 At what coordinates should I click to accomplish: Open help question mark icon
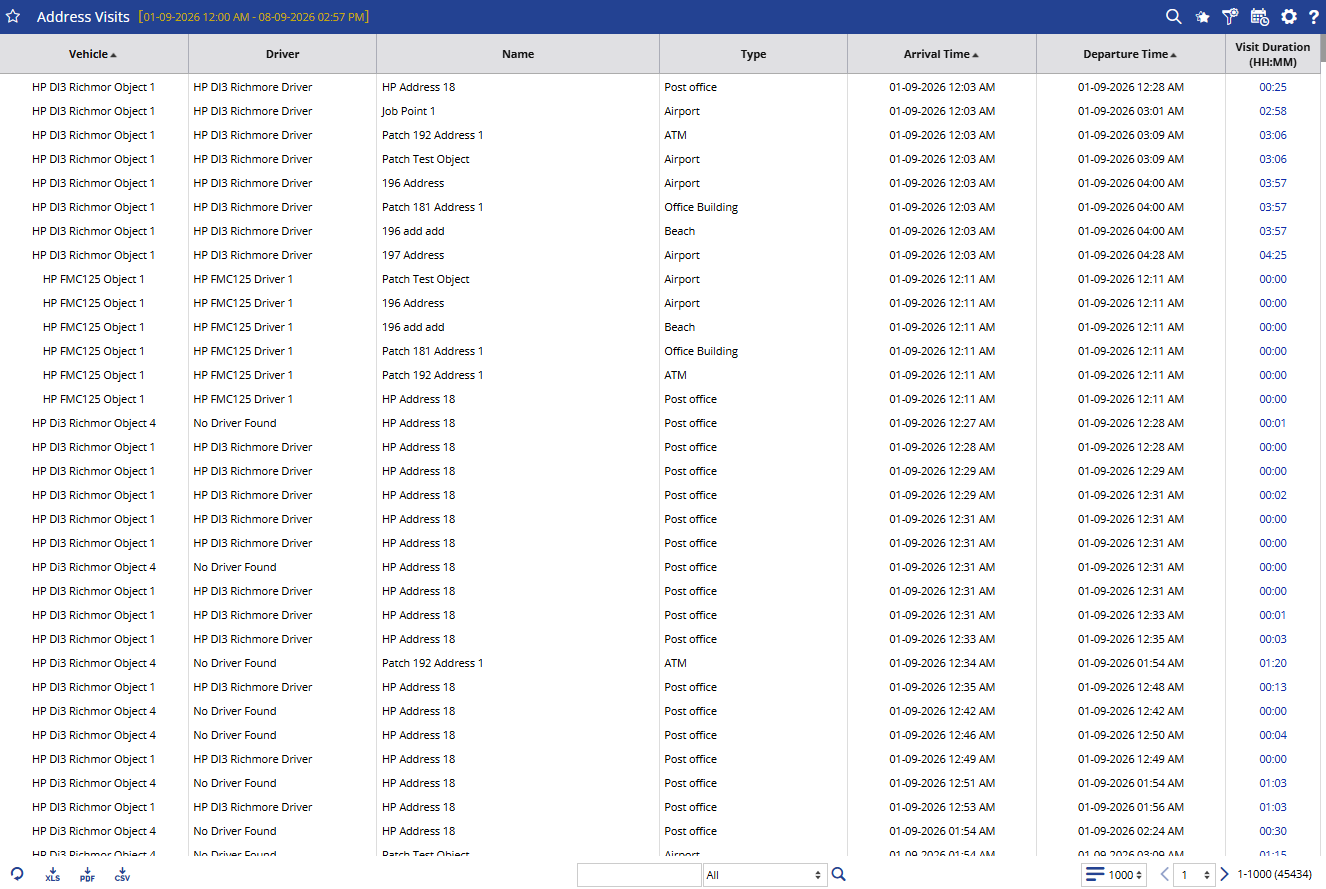tap(1314, 17)
